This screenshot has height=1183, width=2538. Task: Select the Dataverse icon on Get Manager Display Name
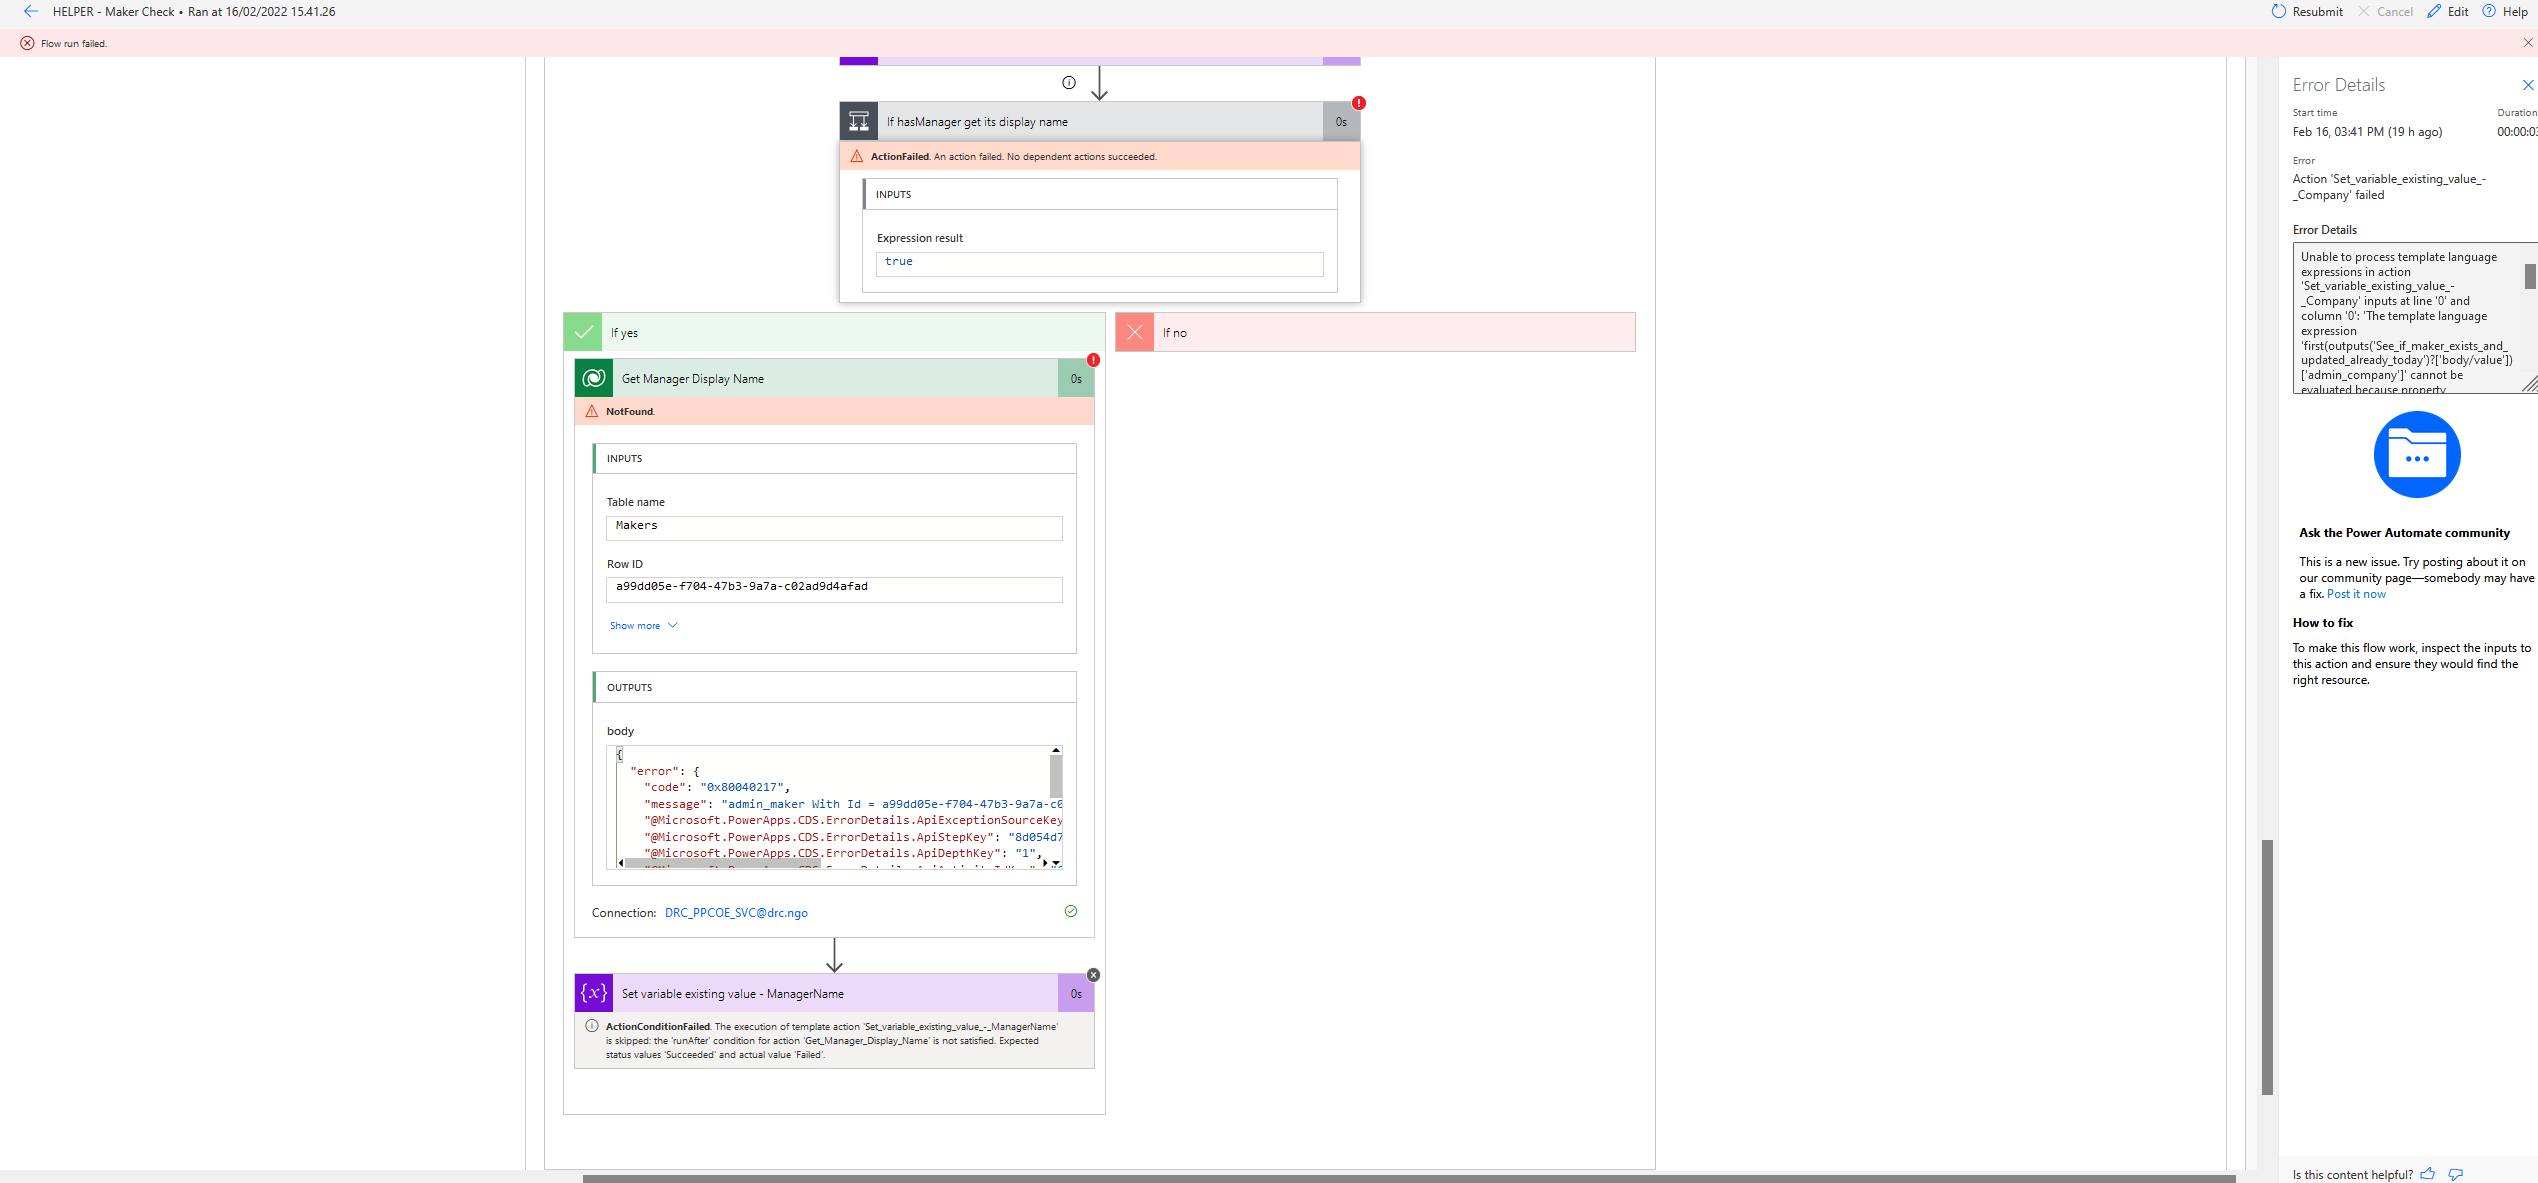[594, 378]
